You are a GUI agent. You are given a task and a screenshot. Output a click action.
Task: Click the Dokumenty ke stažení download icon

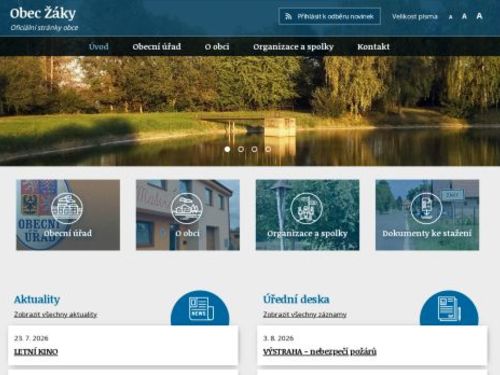pyautogui.click(x=426, y=209)
